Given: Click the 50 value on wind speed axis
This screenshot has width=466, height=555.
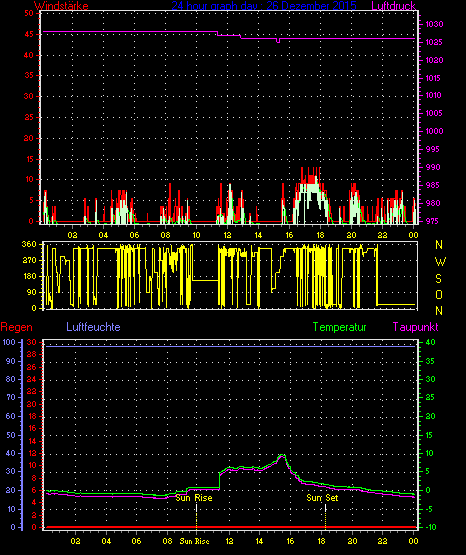Looking at the screenshot, I should tap(29, 13).
